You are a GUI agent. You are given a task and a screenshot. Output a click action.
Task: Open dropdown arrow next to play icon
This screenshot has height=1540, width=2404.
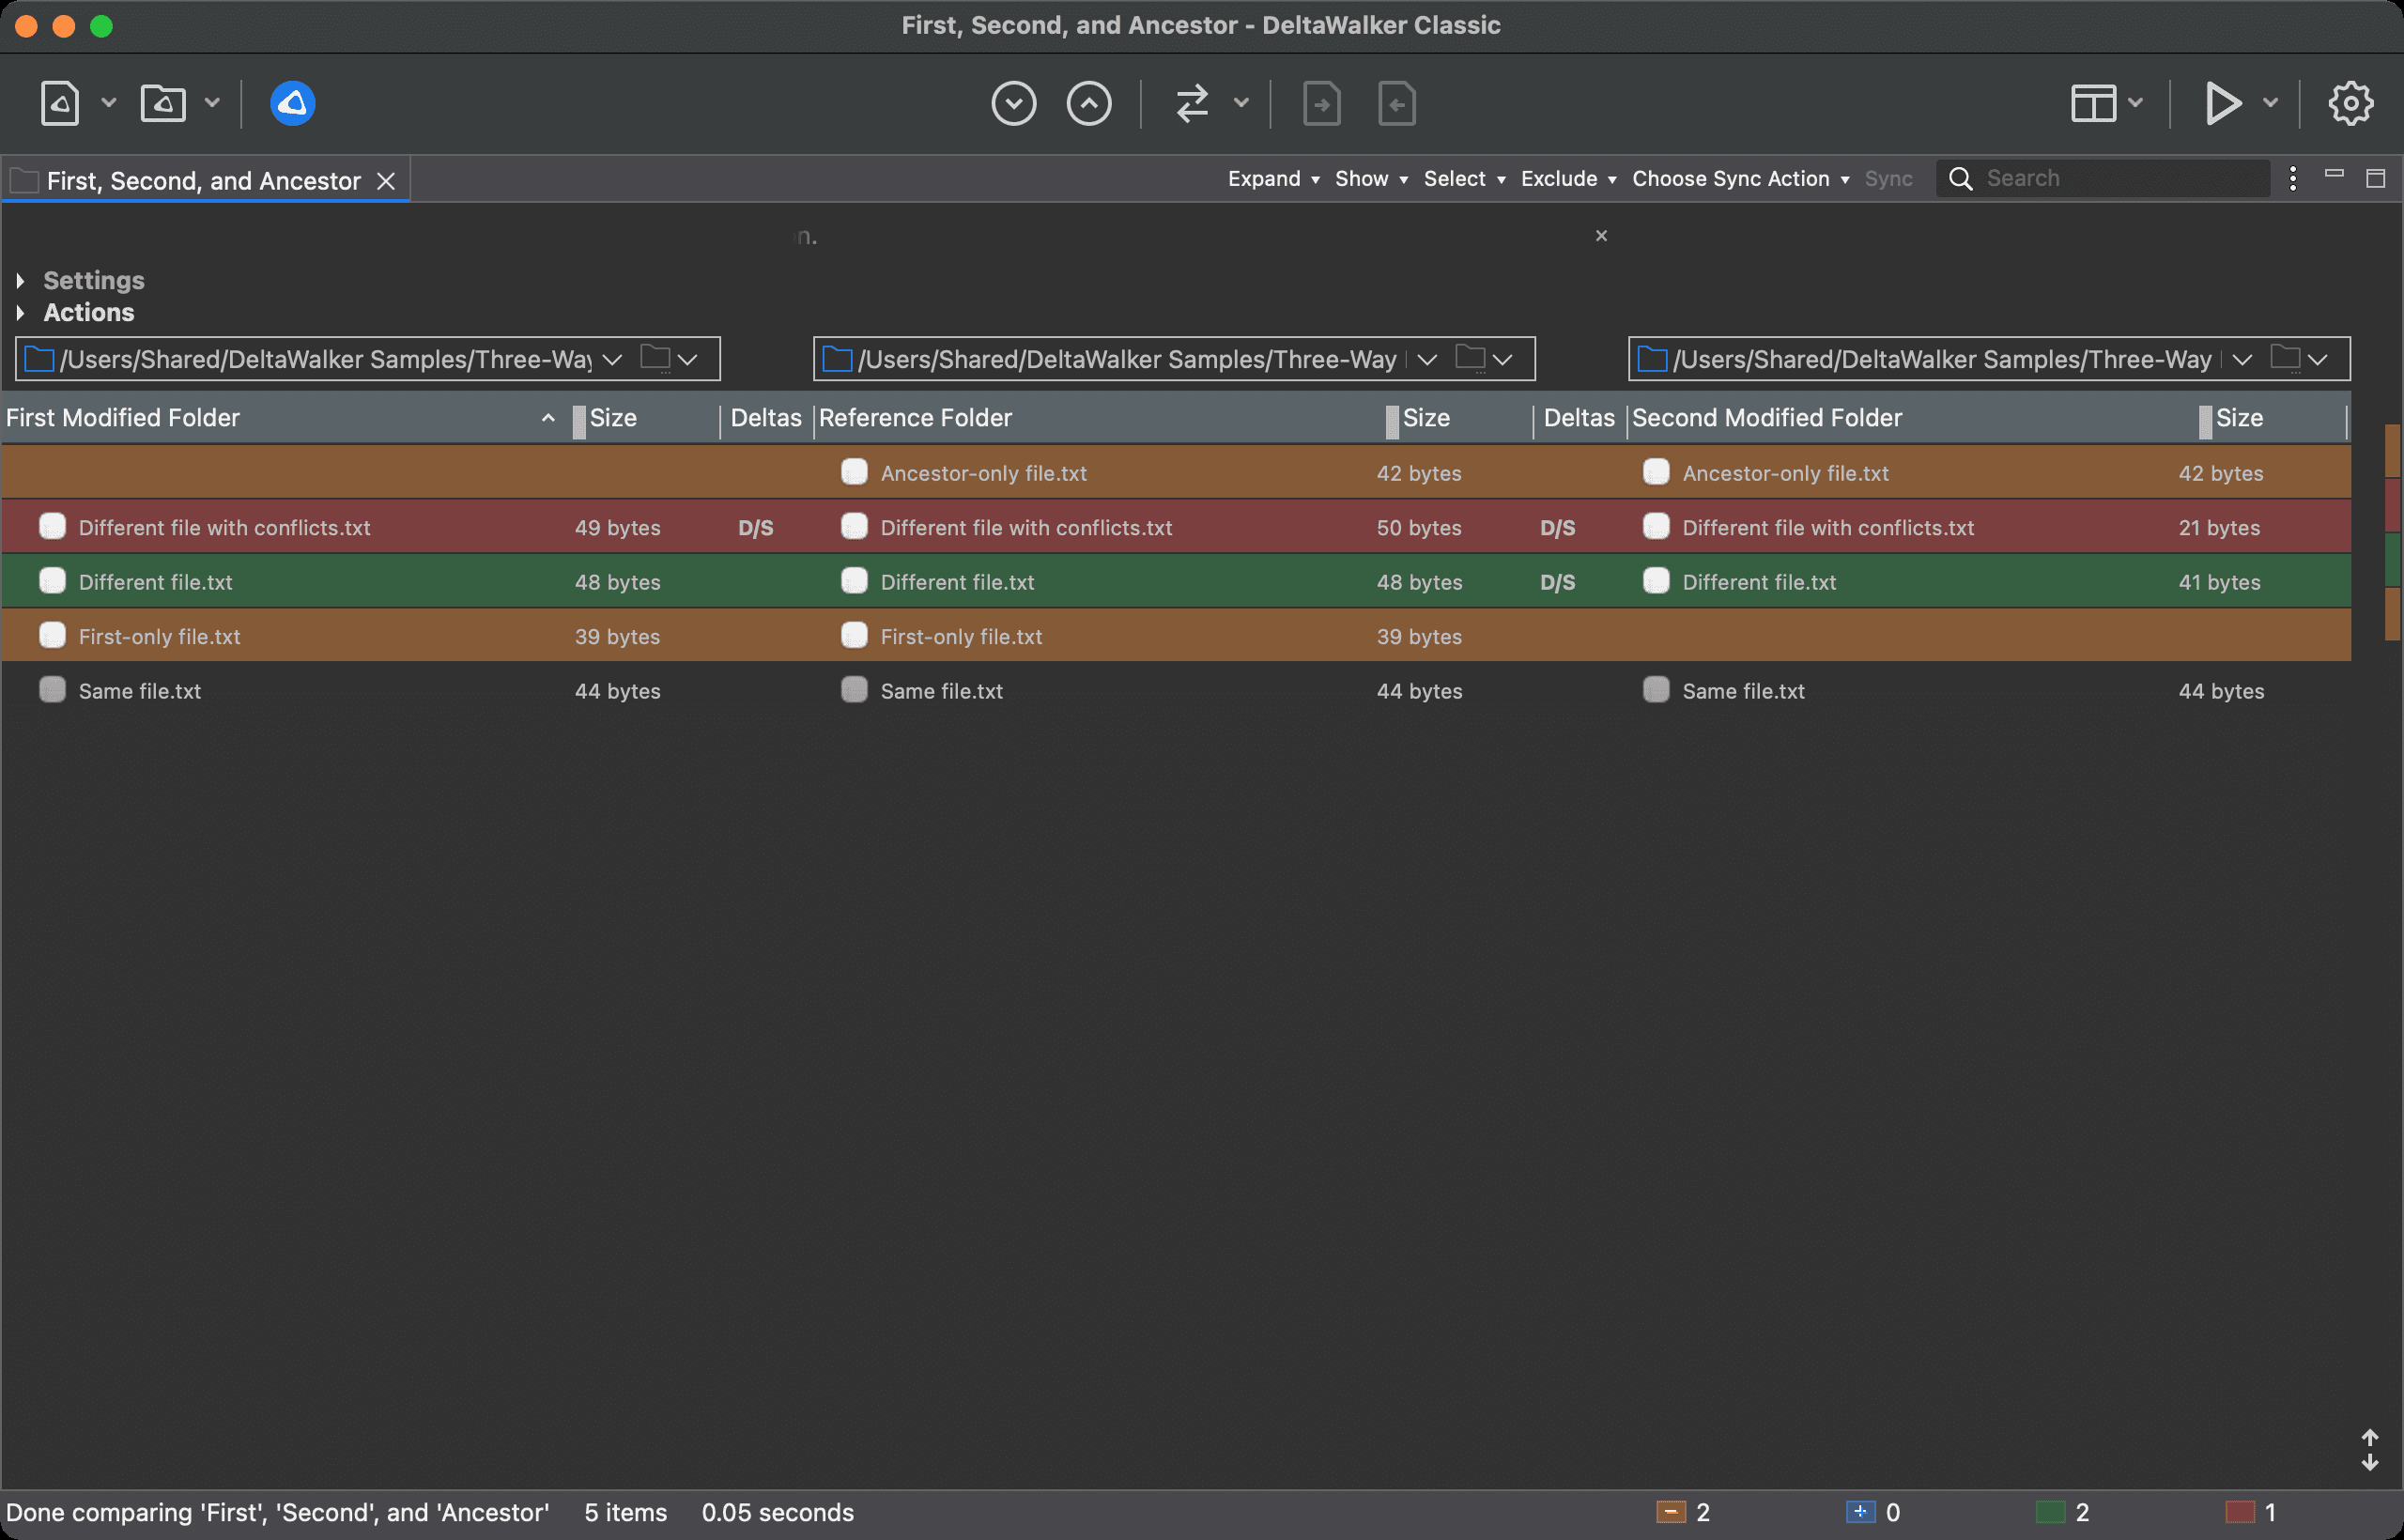2271,103
